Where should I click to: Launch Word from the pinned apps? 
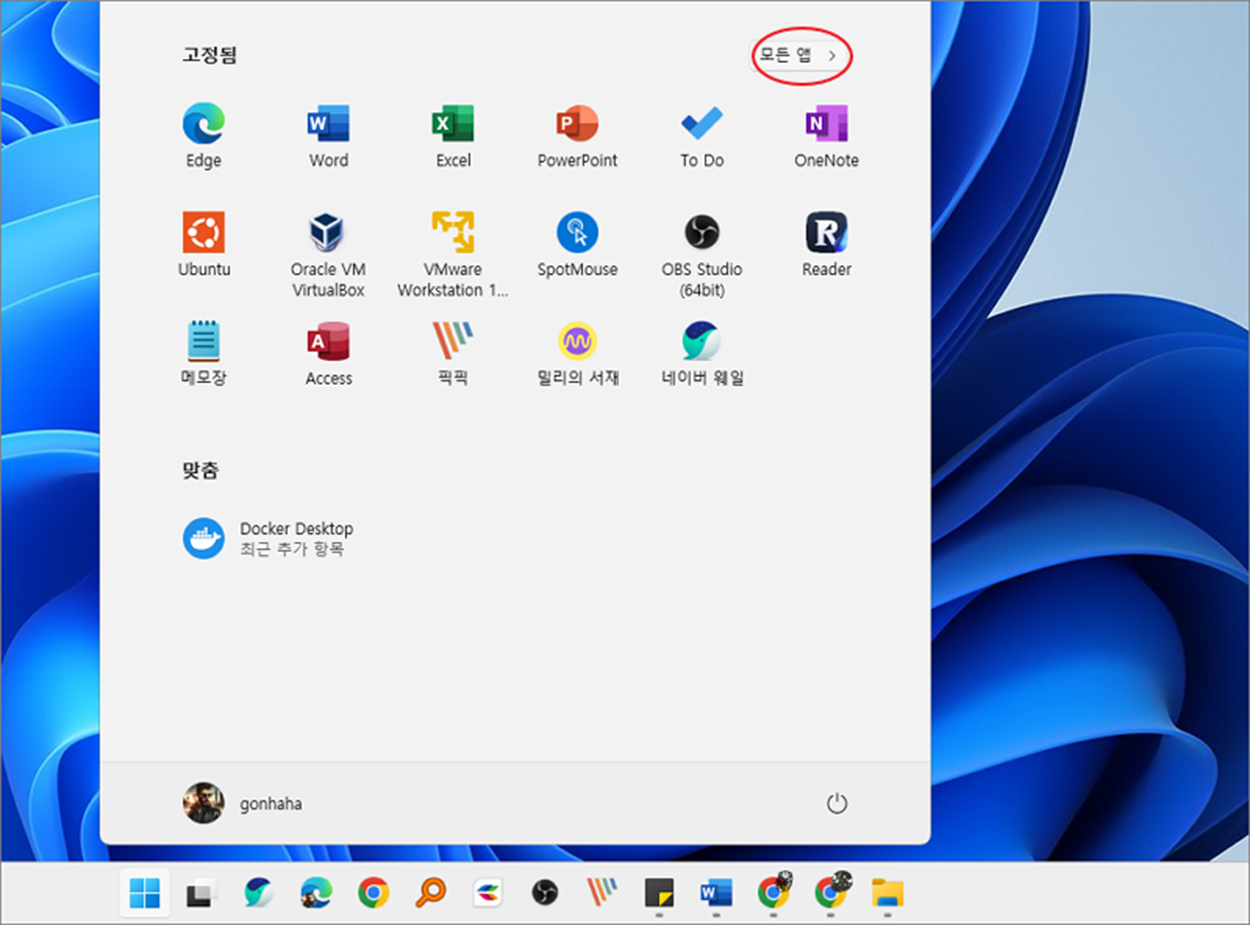click(328, 136)
